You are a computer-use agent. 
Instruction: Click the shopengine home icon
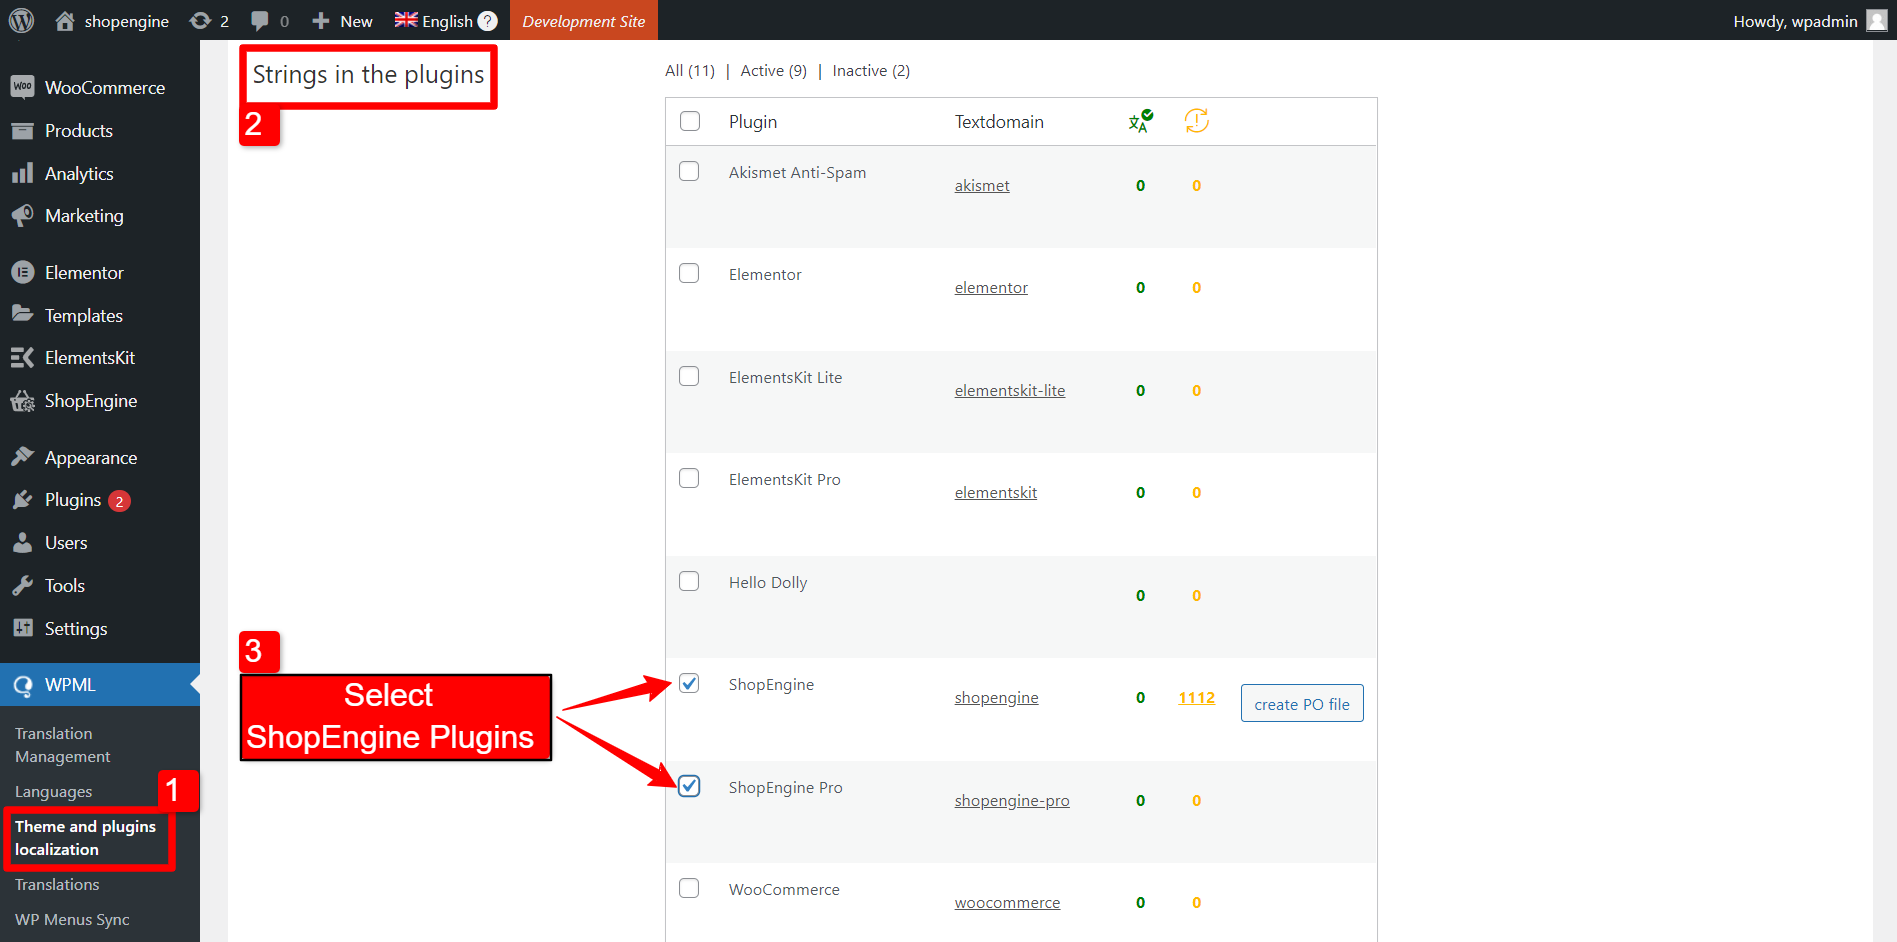65,21
